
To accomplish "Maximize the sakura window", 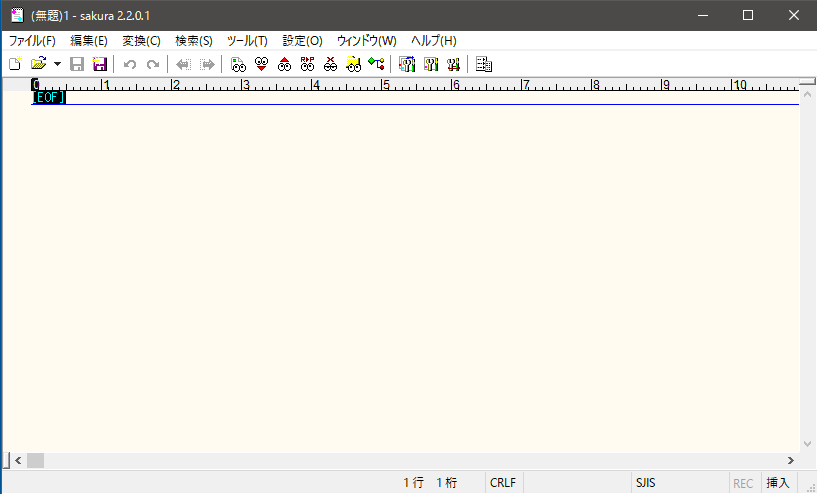I will 748,15.
